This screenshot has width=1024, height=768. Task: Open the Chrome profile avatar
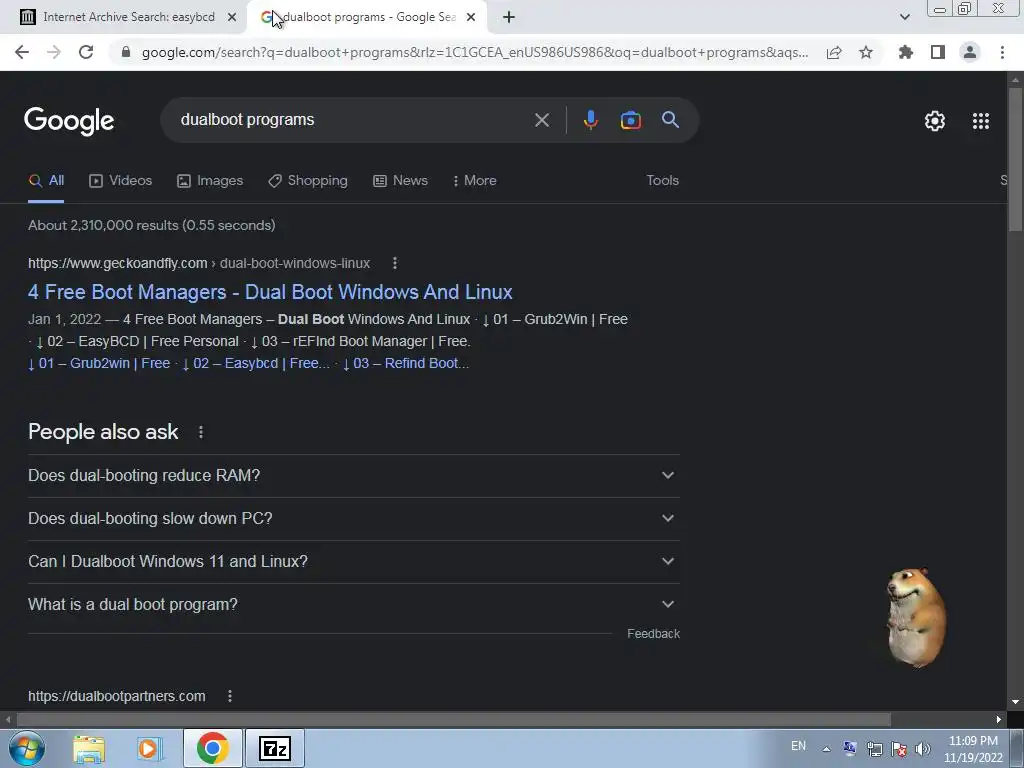970,52
